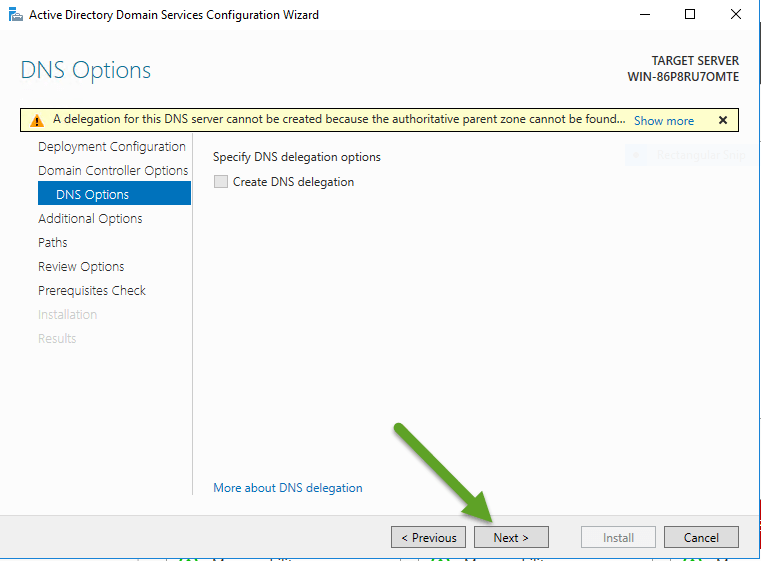Dismiss the DNS delegation warning banner
761x561 pixels.
(722, 120)
